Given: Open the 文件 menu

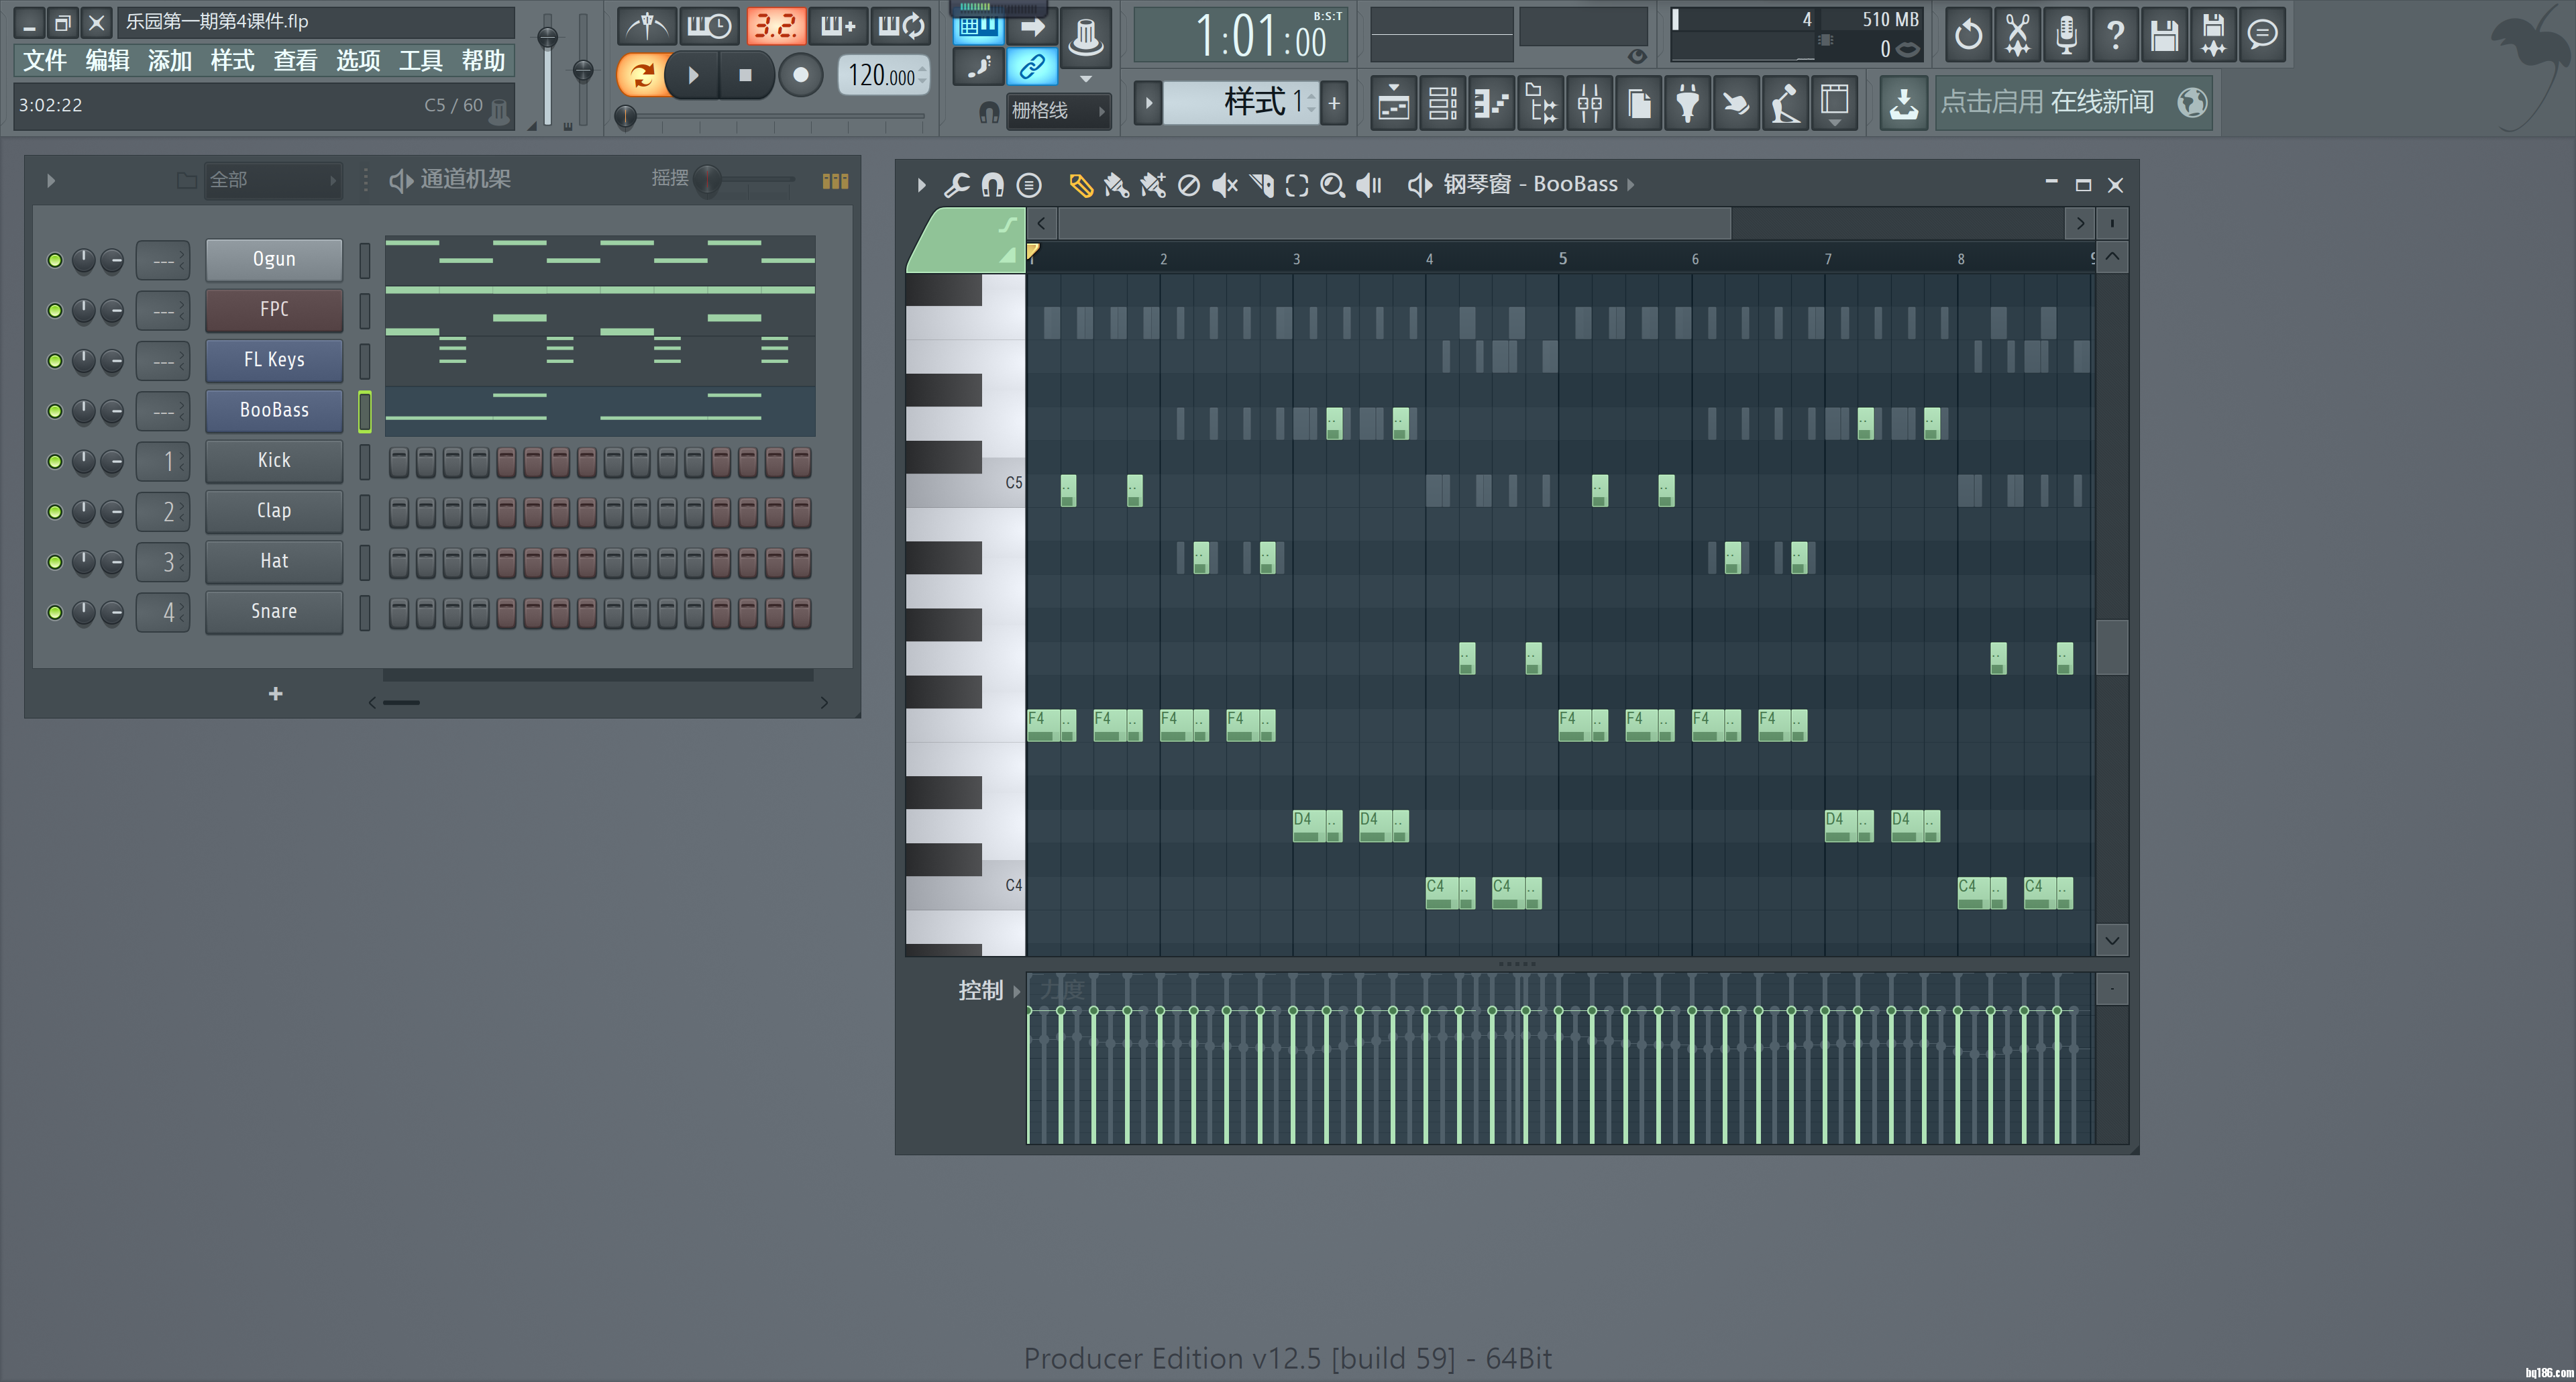Looking at the screenshot, I should coord(45,61).
